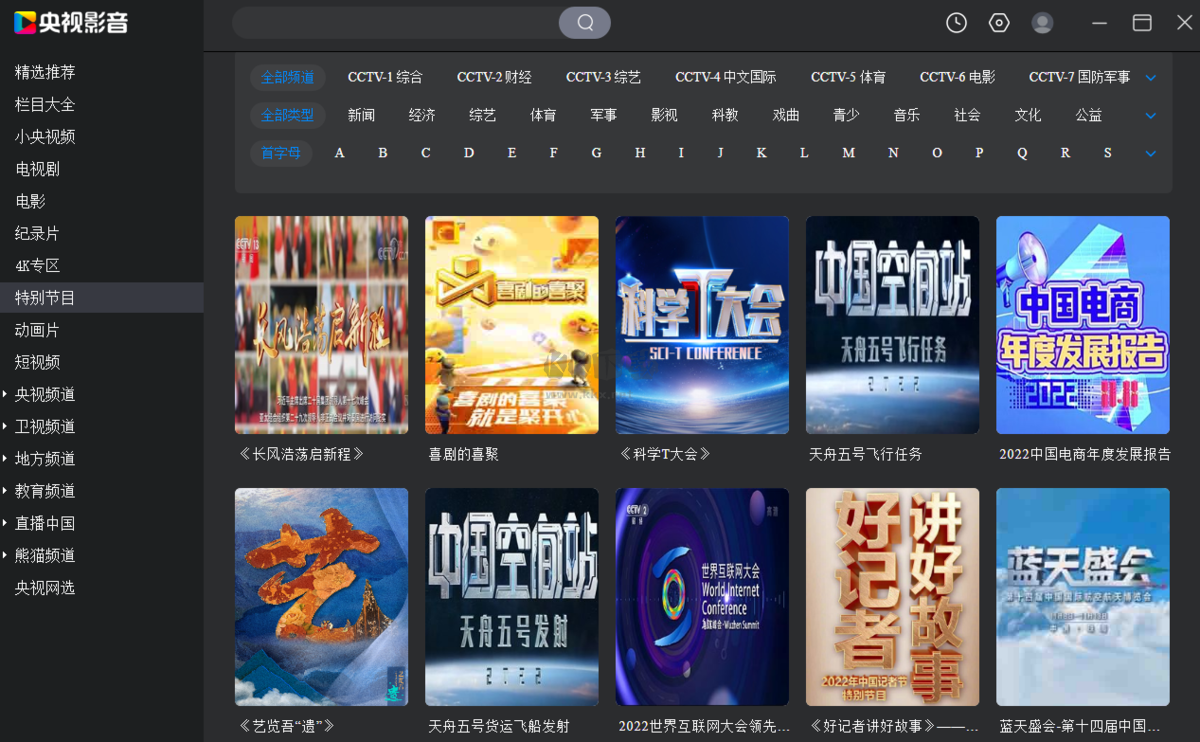Open 纪录片 from the sidebar menu
The height and width of the screenshot is (742, 1200).
pyautogui.click(x=35, y=232)
